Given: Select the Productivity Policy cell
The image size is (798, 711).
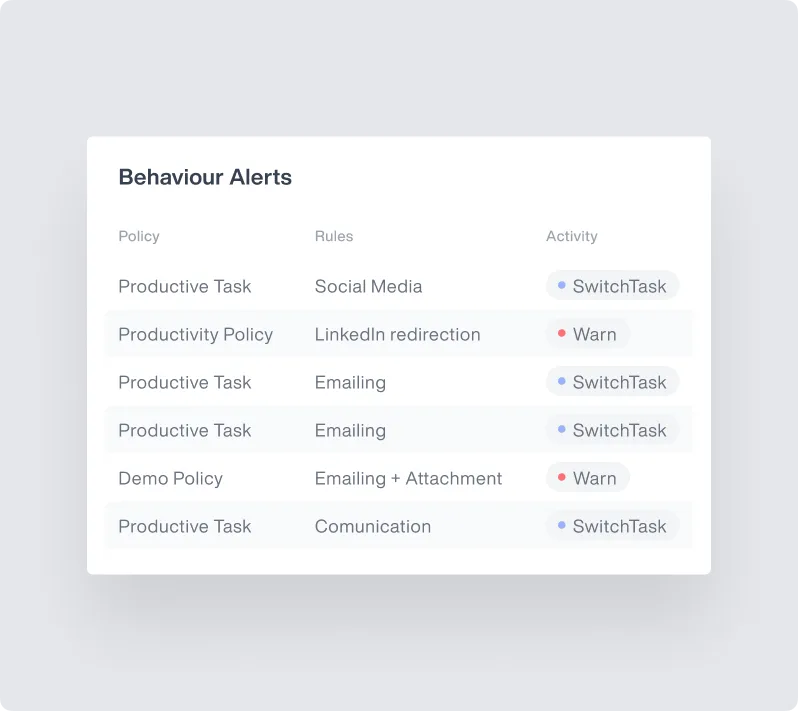Looking at the screenshot, I should (x=195, y=334).
